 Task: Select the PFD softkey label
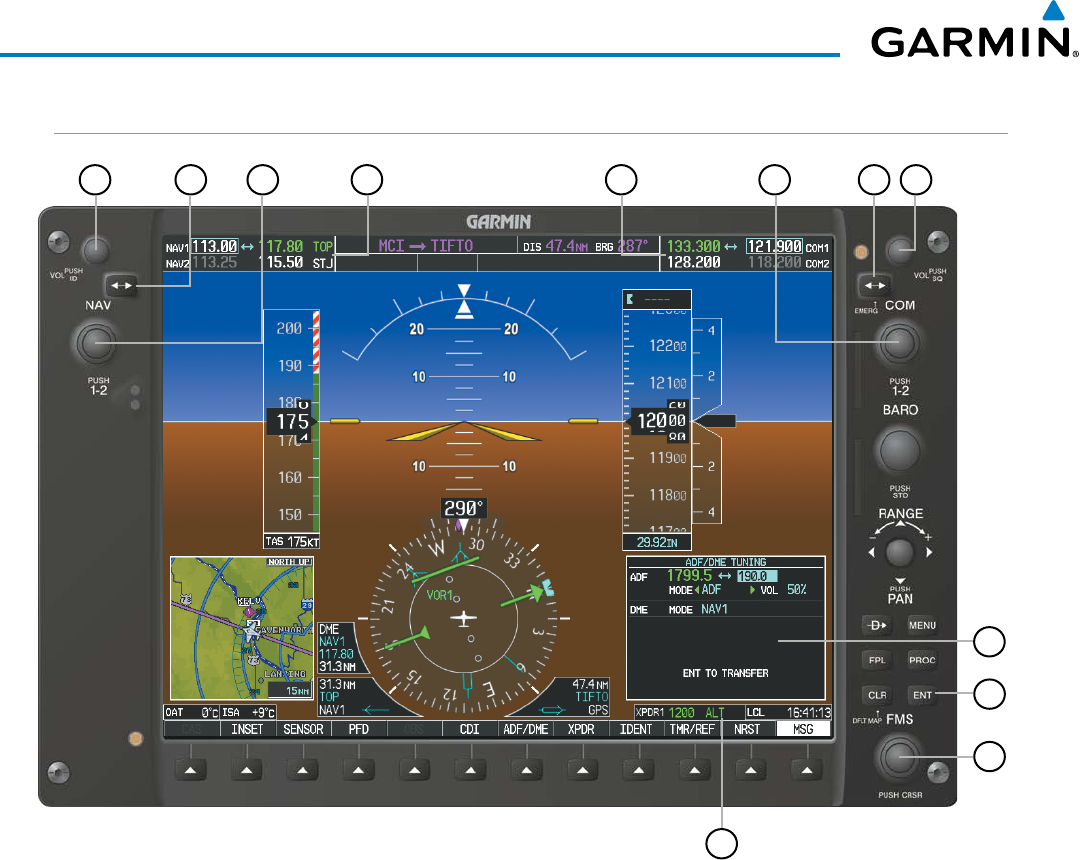[358, 729]
